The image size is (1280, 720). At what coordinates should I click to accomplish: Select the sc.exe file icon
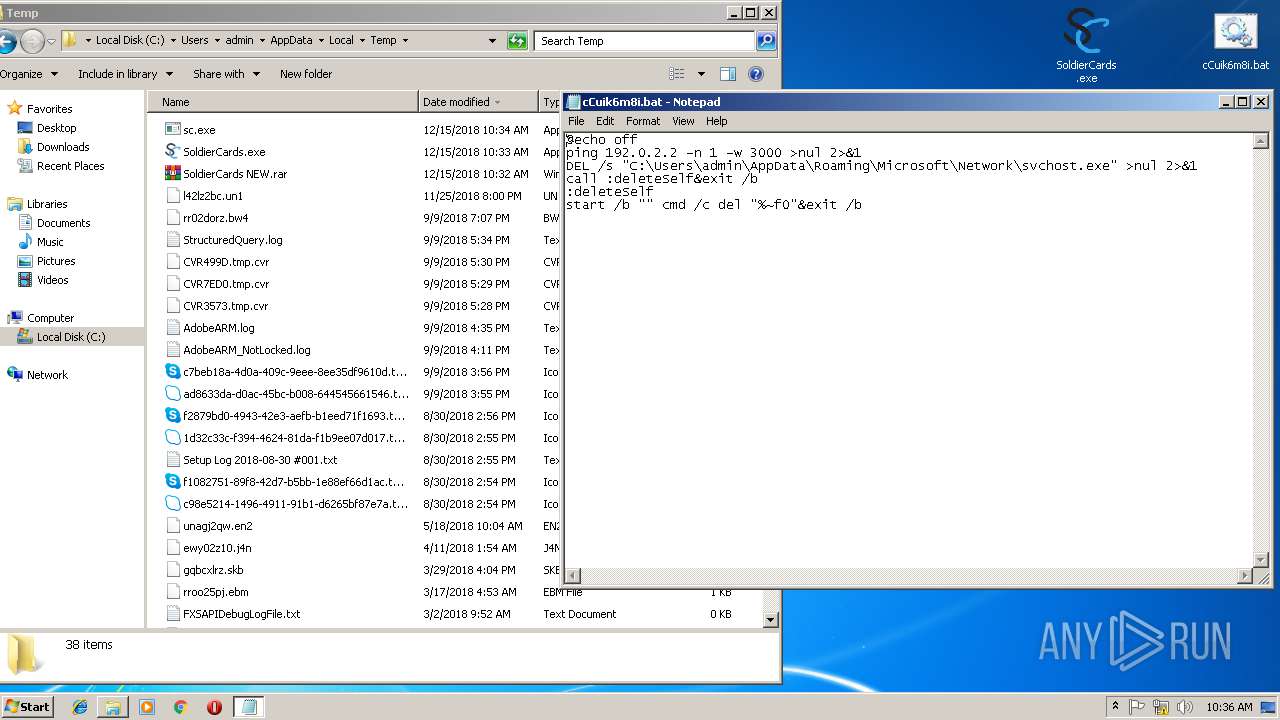click(x=173, y=130)
